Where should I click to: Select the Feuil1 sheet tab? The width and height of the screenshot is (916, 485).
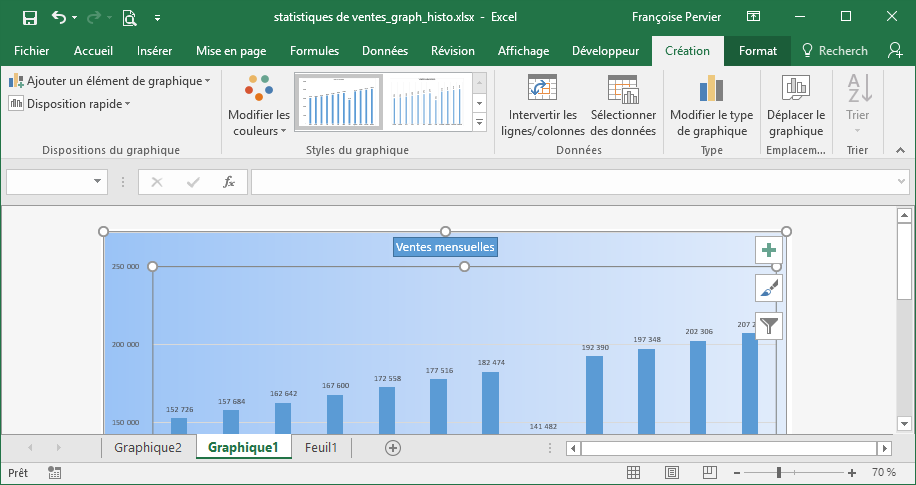point(321,447)
